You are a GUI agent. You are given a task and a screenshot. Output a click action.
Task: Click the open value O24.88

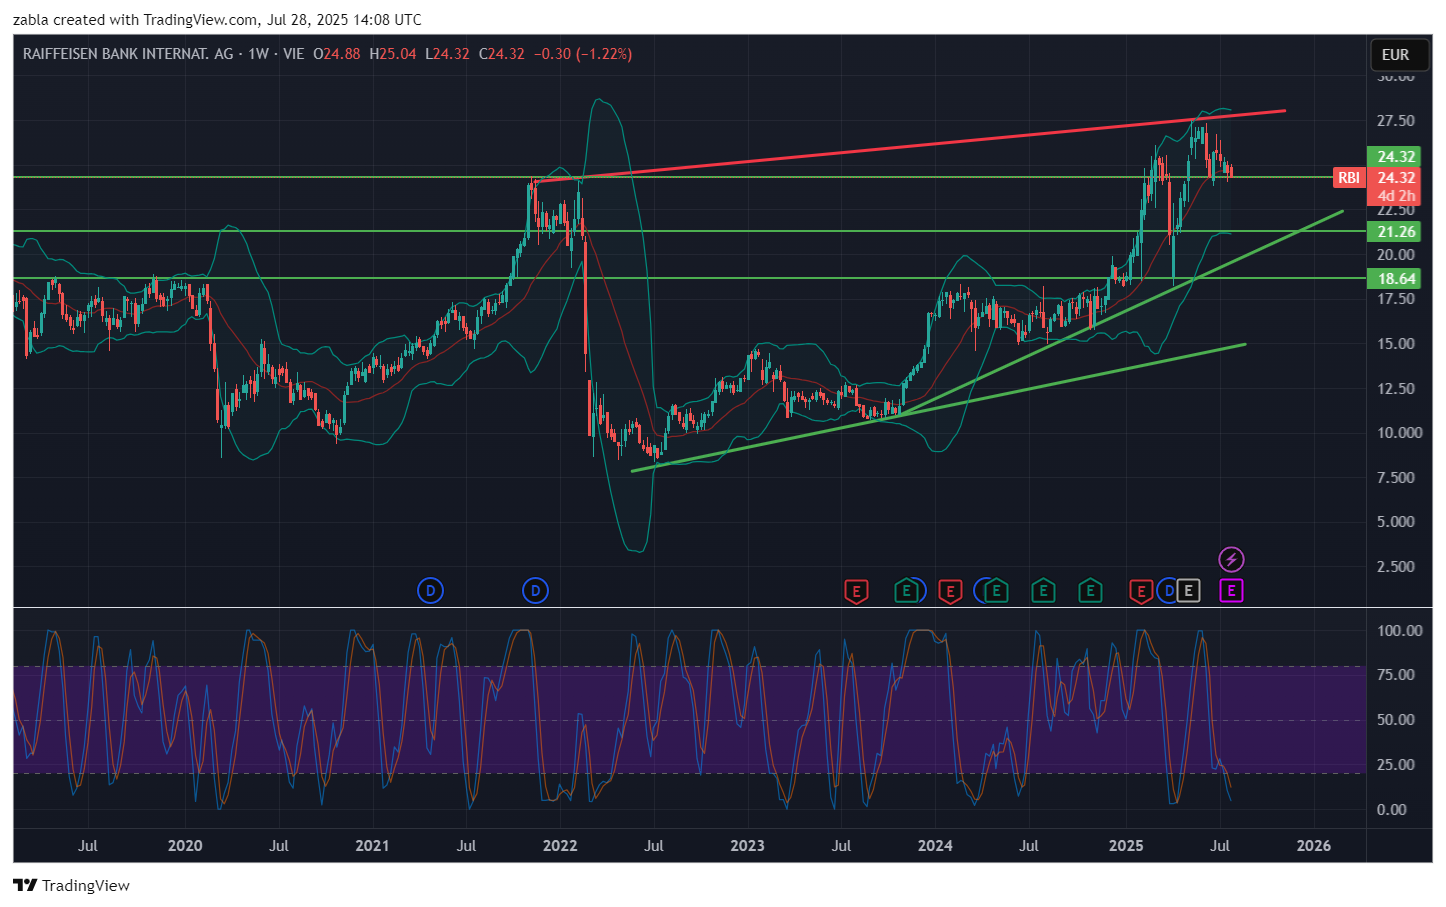pos(336,54)
